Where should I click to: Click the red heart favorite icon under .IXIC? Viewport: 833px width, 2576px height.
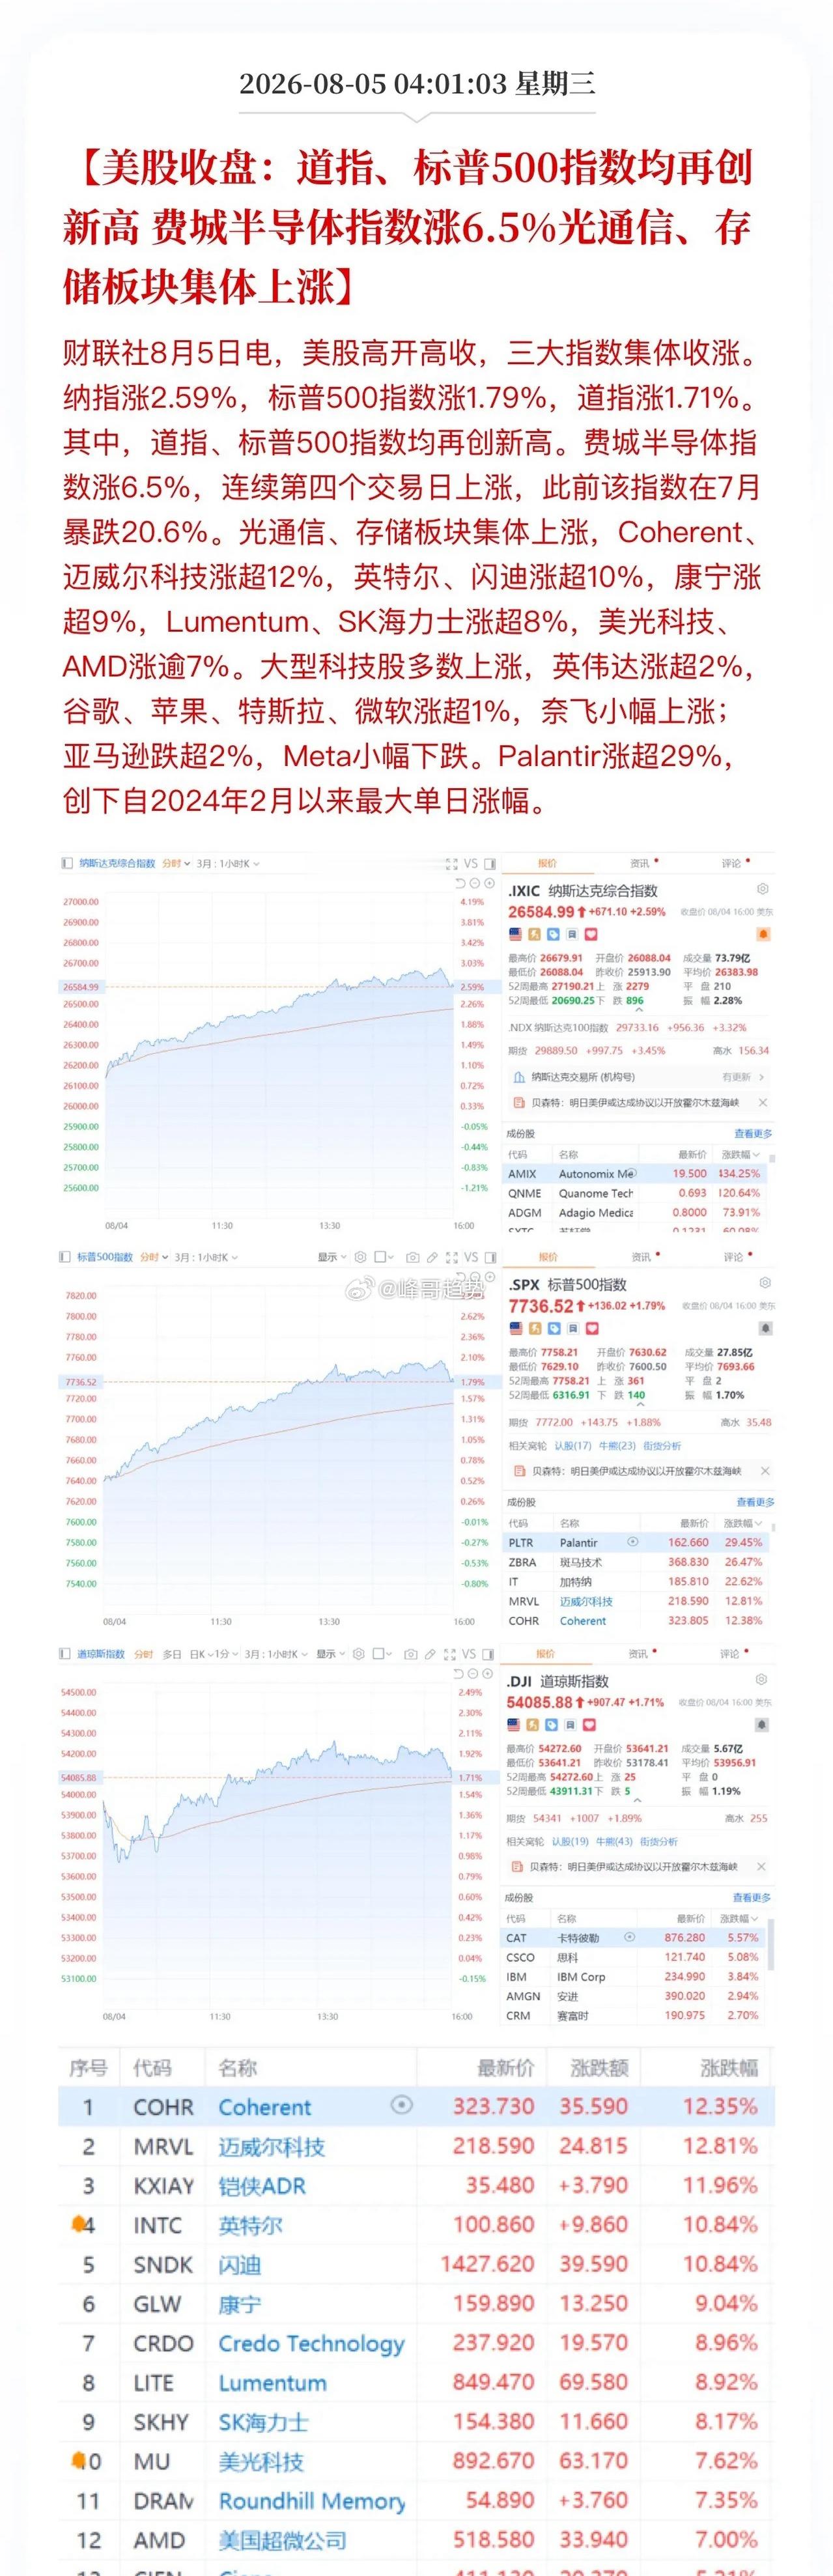591,934
